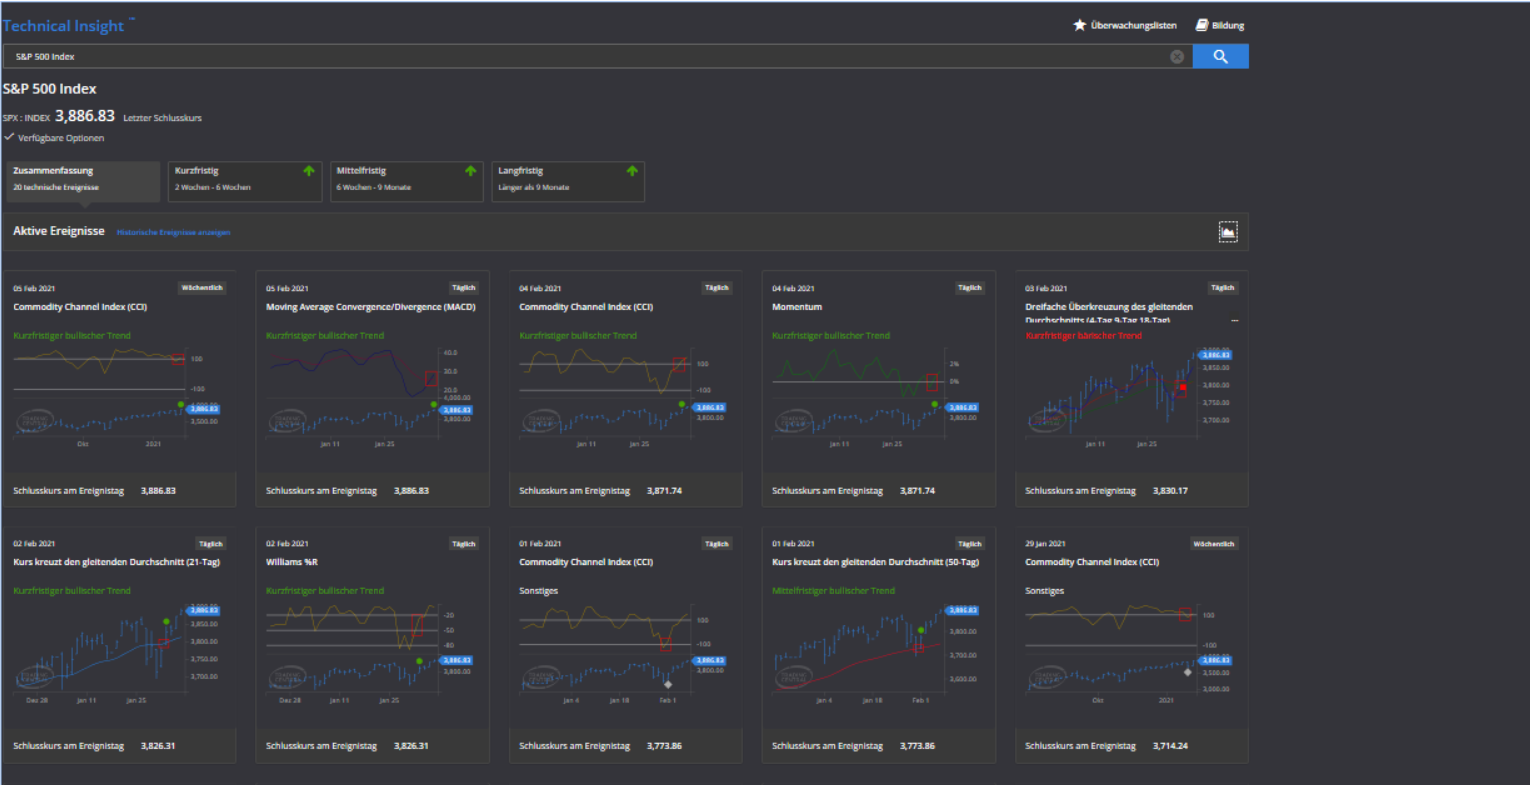Click the 'Aktive Ereignisse' heading
Image resolution: width=1530 pixels, height=785 pixels.
(x=59, y=231)
